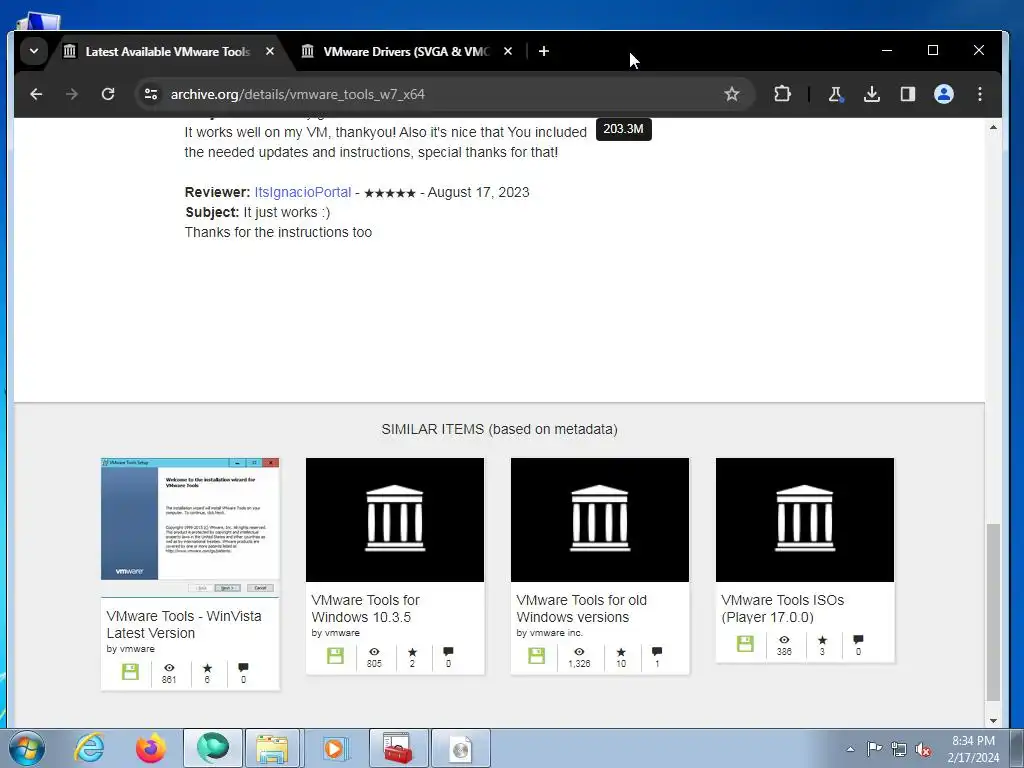
Task: Open VMware Tools for Windows 10.3.5 thumbnail
Action: 395,520
